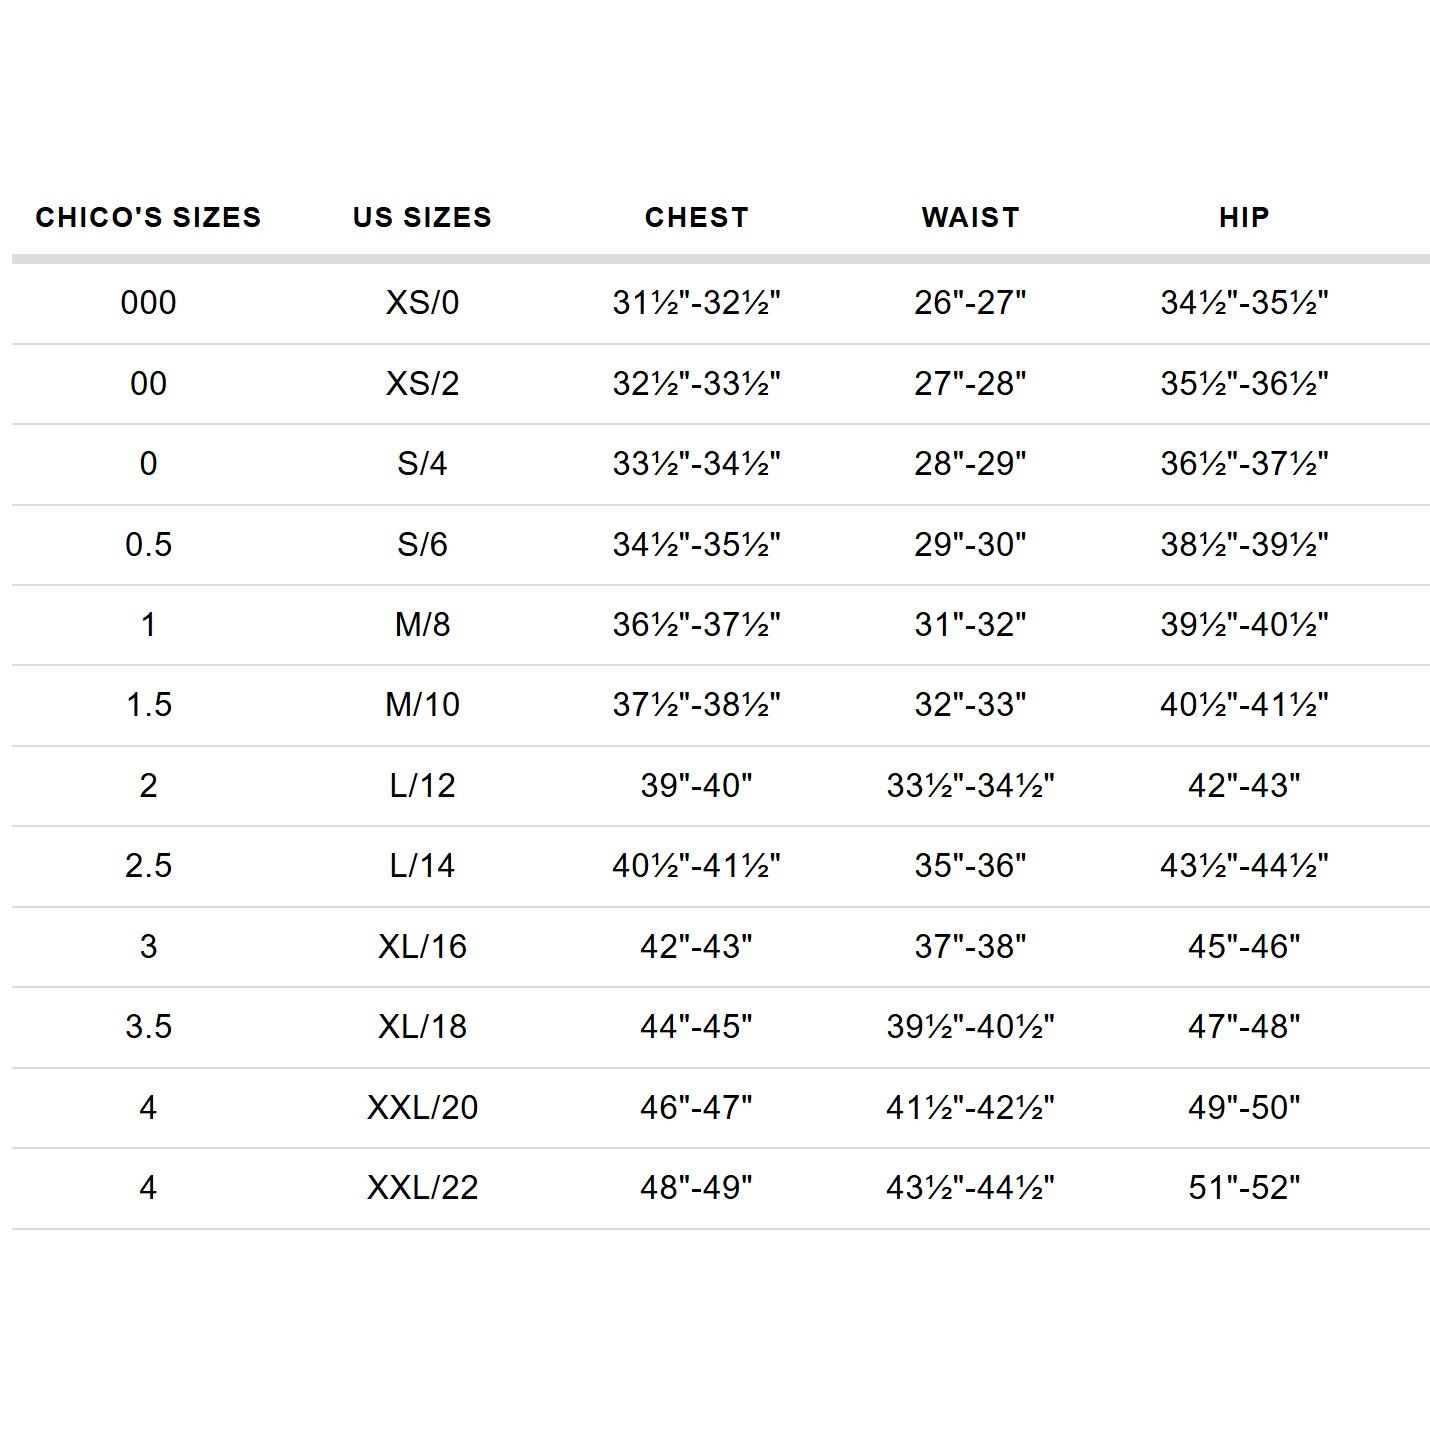Select the XXL/22 US size cell
1430x1430 pixels.
pos(422,1187)
